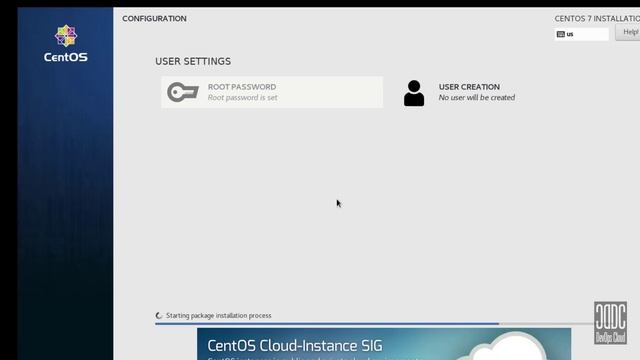Open the Root Password settings
640x360 pixels.
click(x=272, y=92)
